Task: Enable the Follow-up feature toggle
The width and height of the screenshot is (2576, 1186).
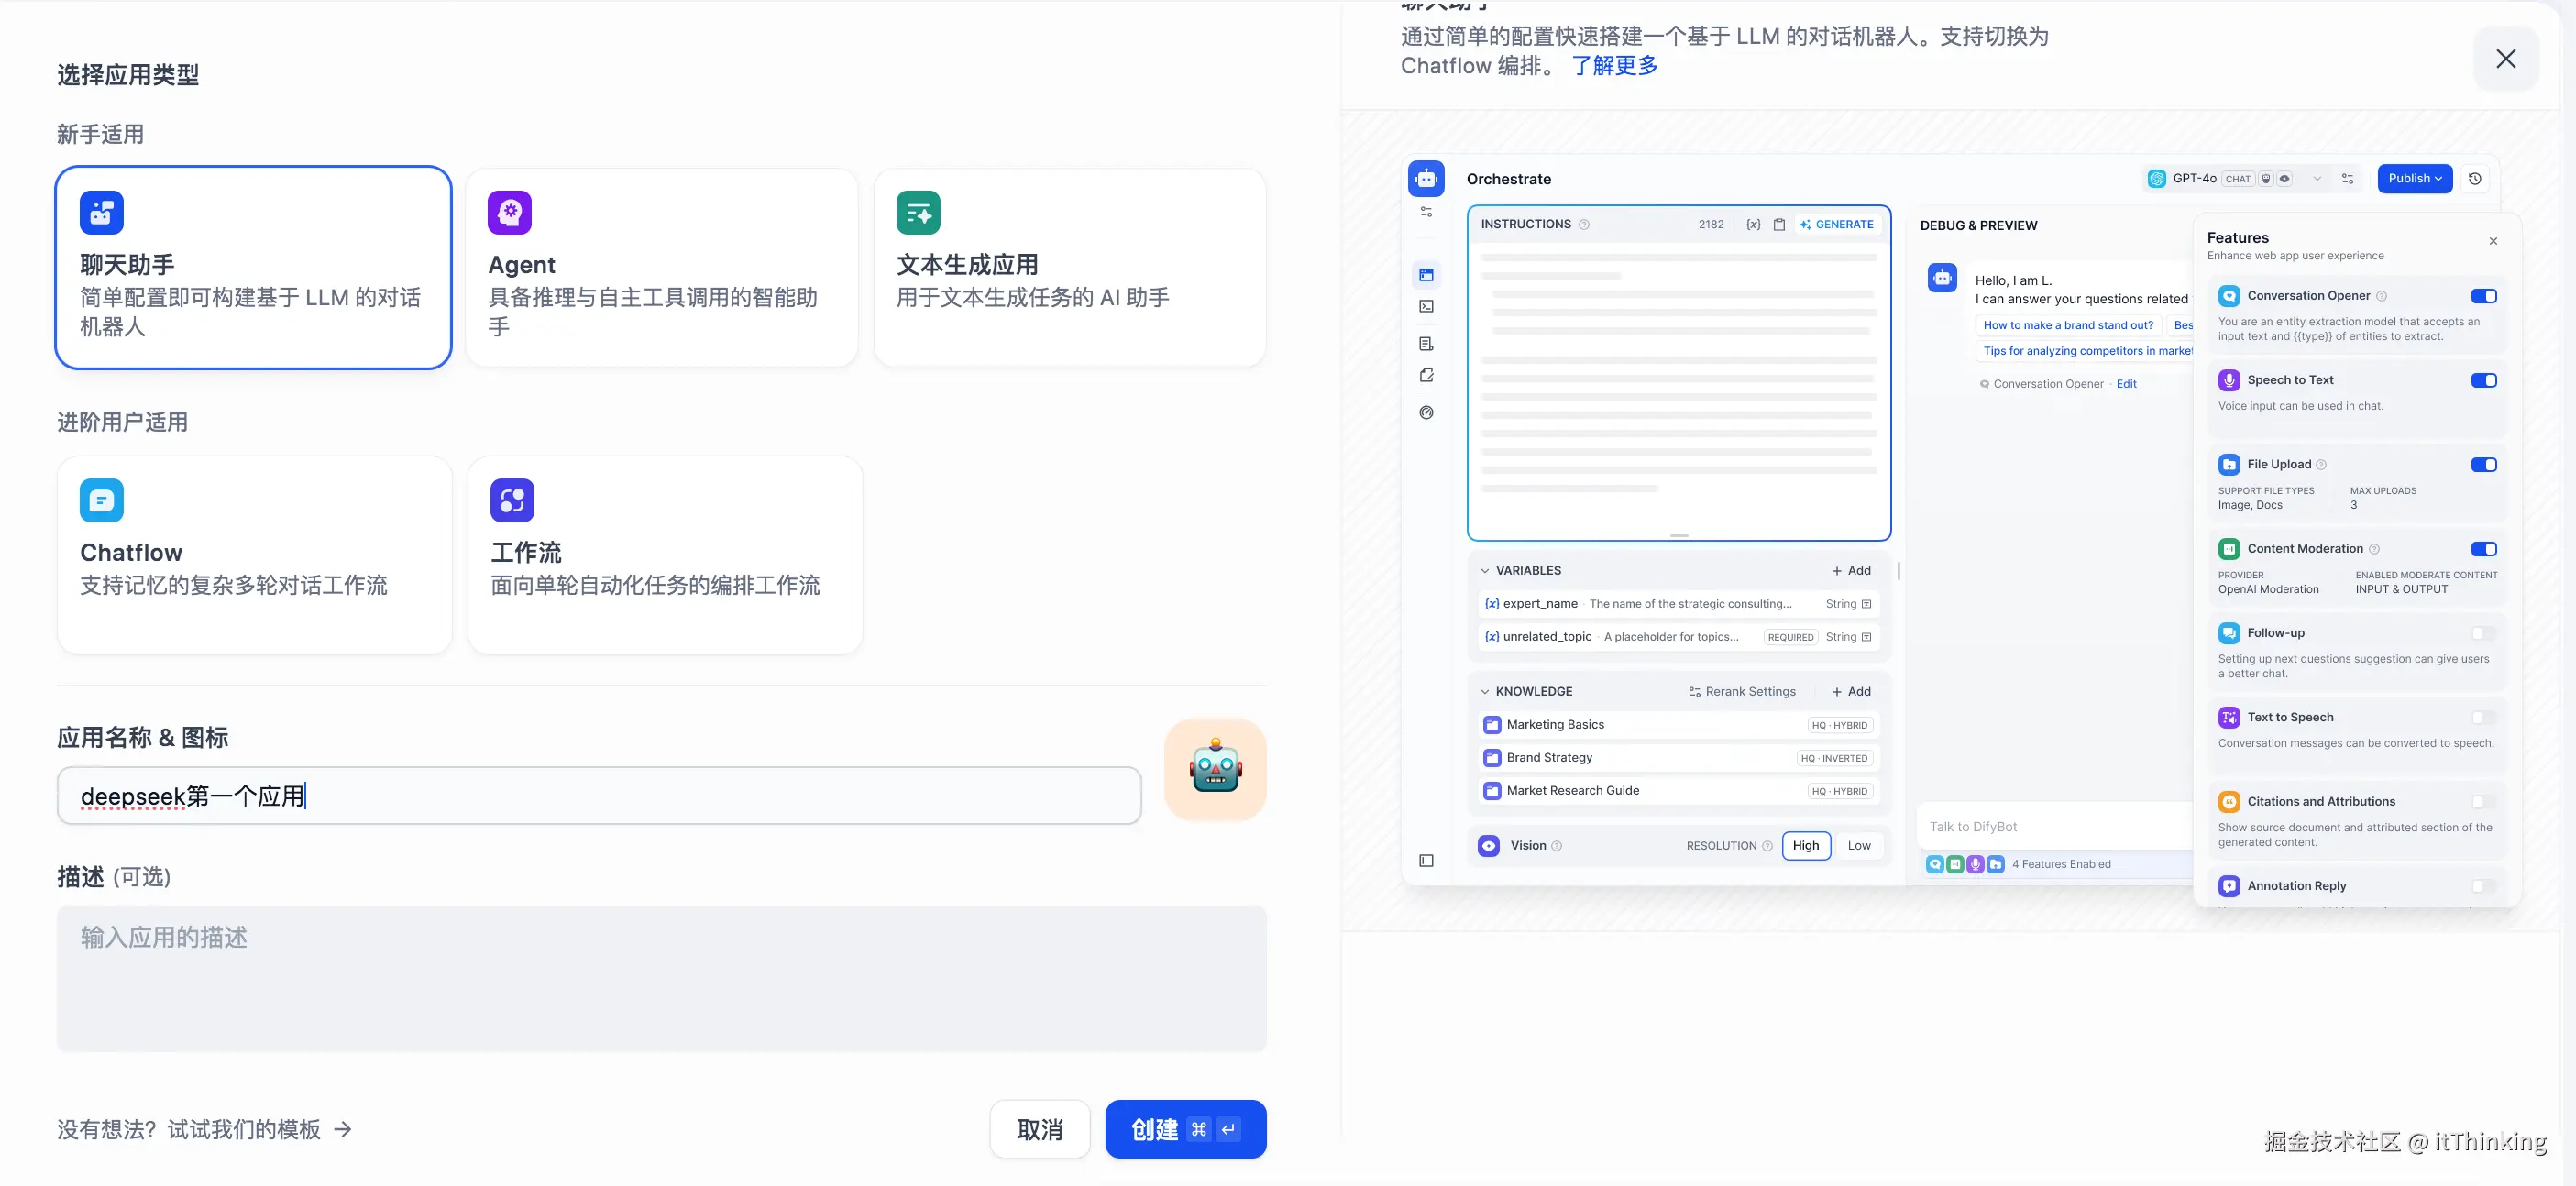Action: [x=2483, y=633]
